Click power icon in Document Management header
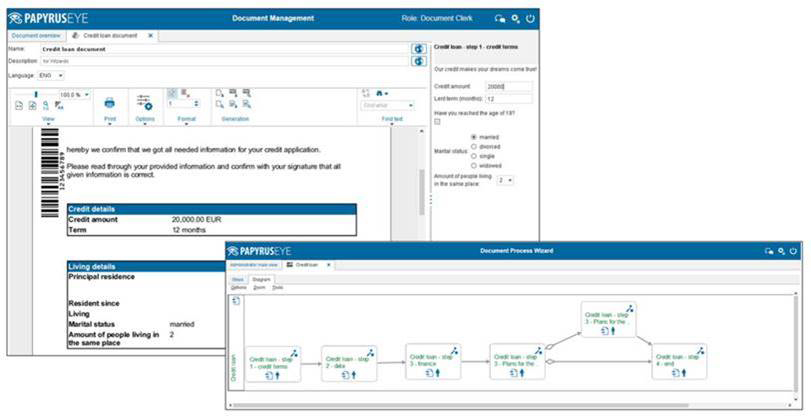This screenshot has width=811, height=419. point(530,18)
